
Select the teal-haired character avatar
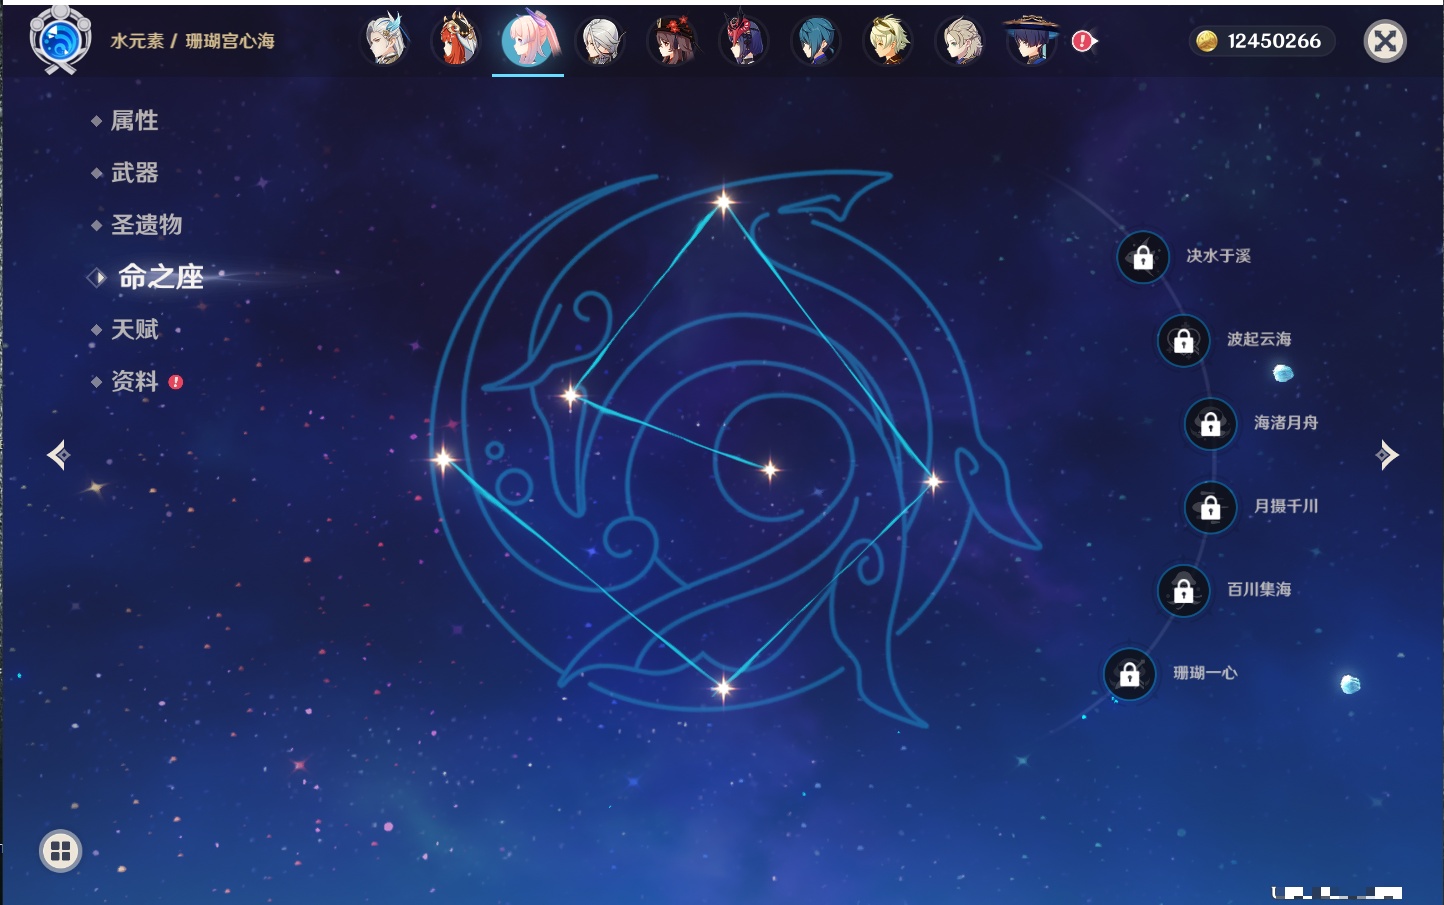816,40
